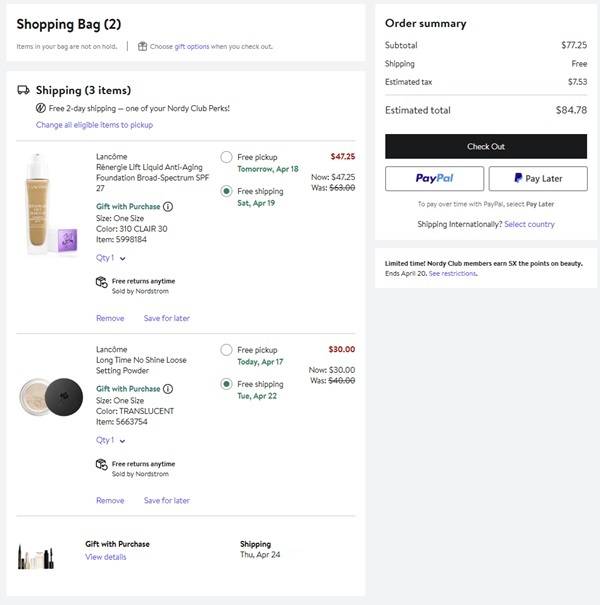
Task: Click the free returns icon under foundation
Action: tap(101, 282)
